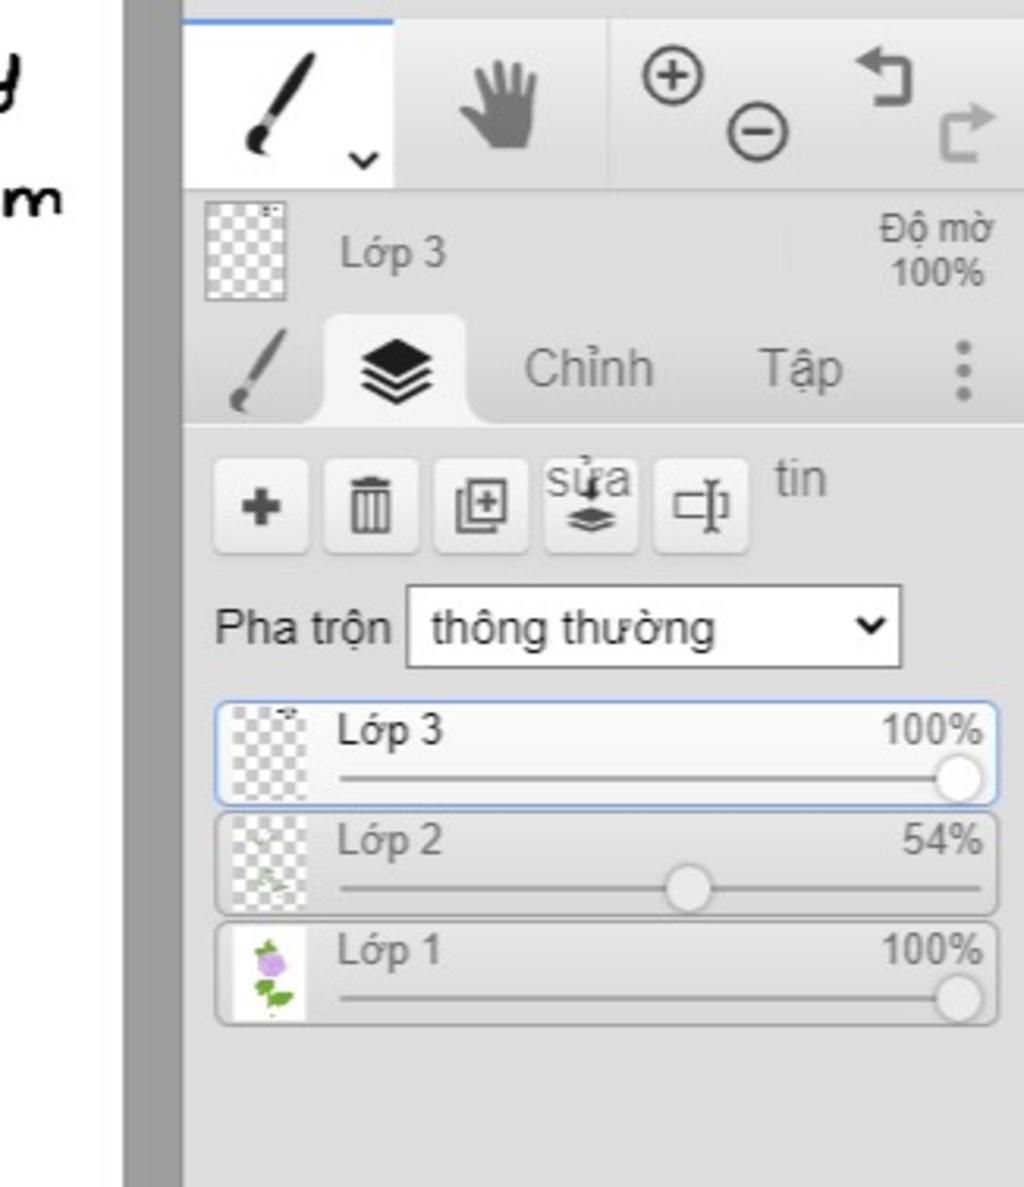Viewport: 1024px width, 1187px height.
Task: Duplicate the current layer
Action: click(x=481, y=506)
